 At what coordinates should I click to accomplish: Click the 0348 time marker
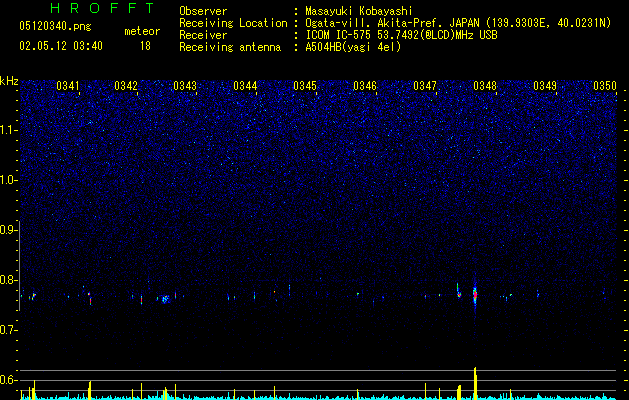[x=485, y=86]
